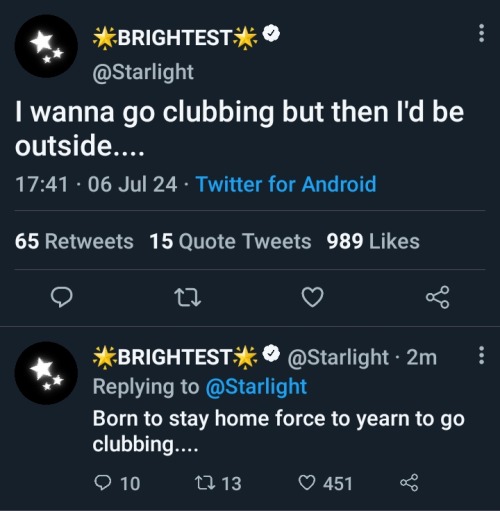This screenshot has width=500, height=511.
Task: Open the reply's star profile picture
Action: click(46, 373)
